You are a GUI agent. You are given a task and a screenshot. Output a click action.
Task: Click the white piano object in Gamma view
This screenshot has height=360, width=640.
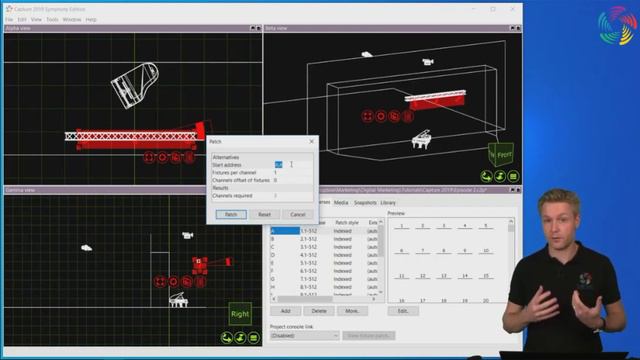click(x=179, y=300)
